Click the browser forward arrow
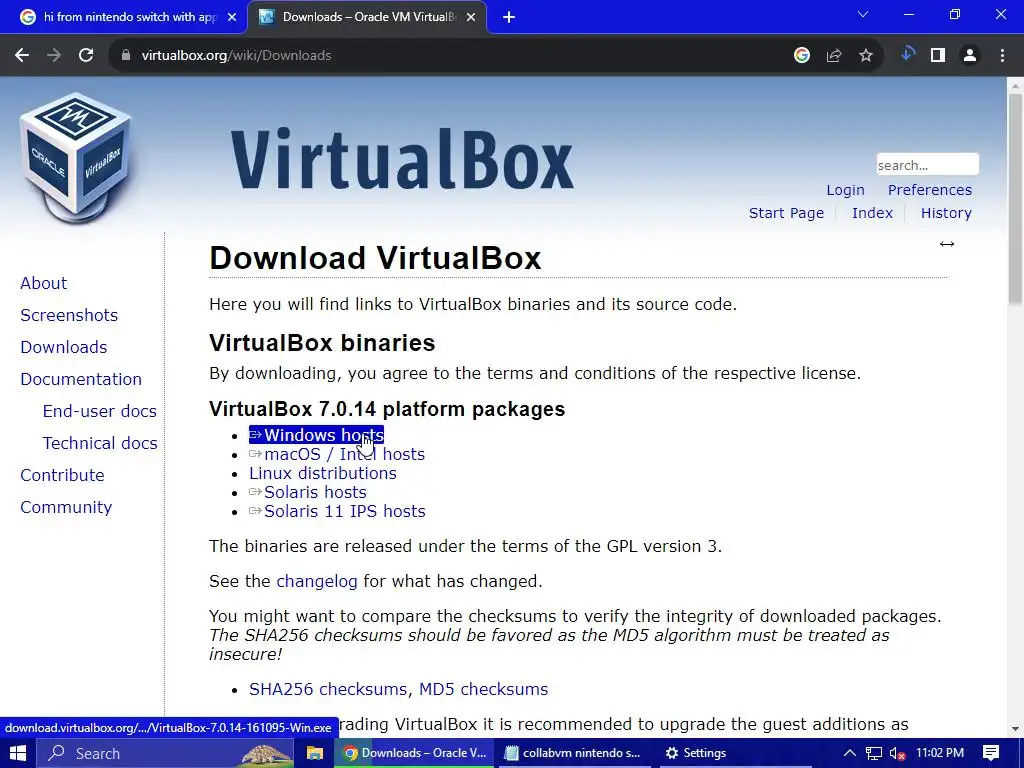1024x768 pixels. pyautogui.click(x=54, y=56)
